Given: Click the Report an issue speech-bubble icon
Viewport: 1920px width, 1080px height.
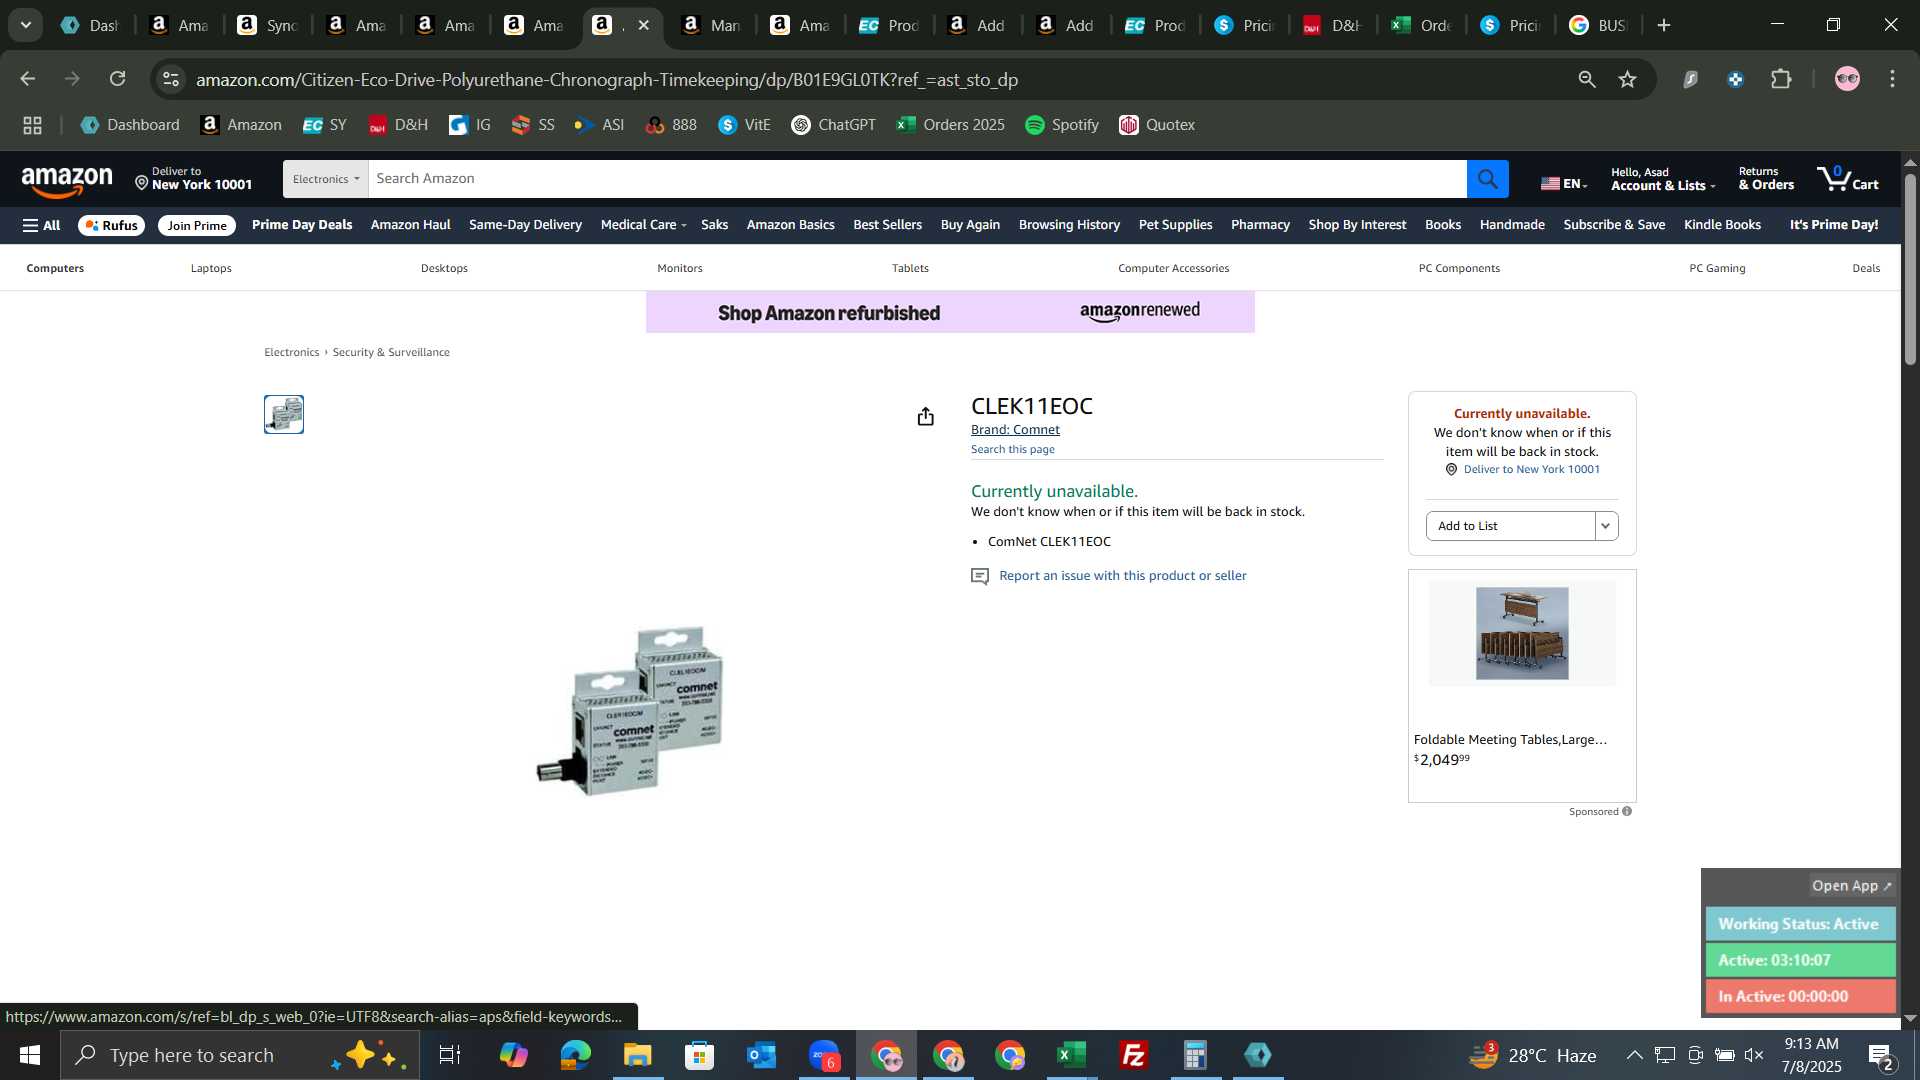Looking at the screenshot, I should [980, 576].
